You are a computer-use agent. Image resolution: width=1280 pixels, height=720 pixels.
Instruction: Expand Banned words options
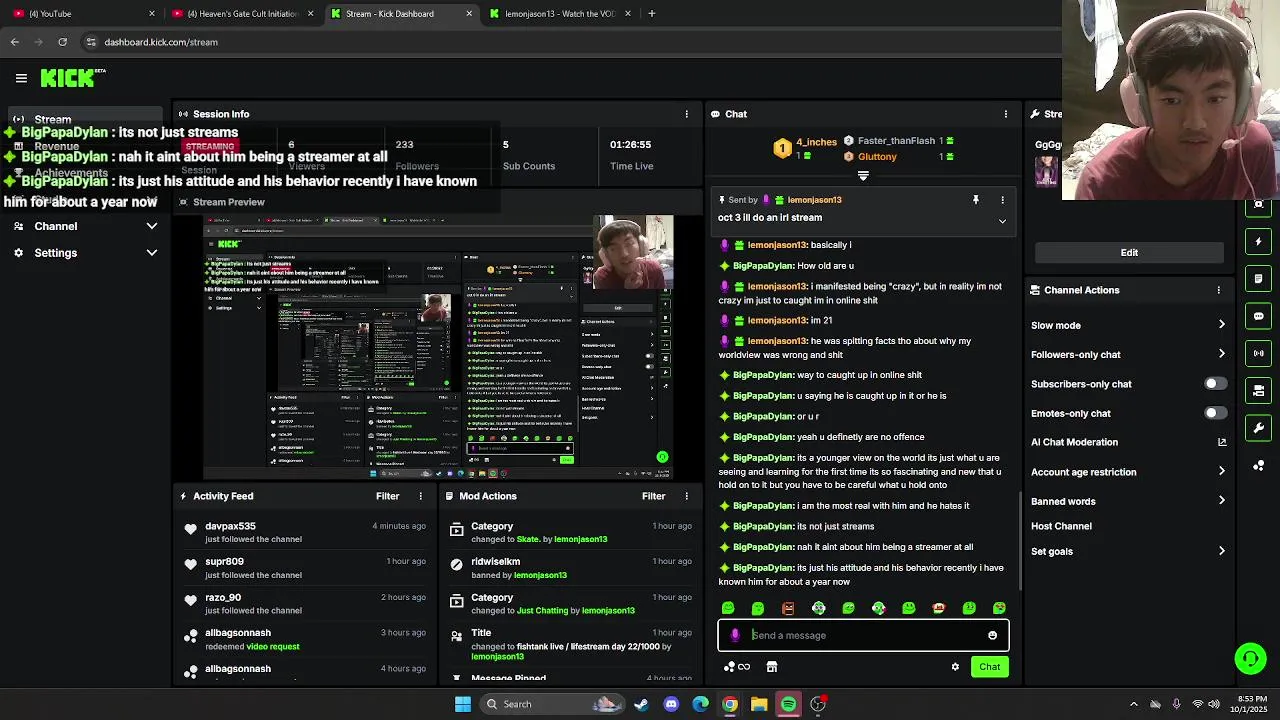1221,501
